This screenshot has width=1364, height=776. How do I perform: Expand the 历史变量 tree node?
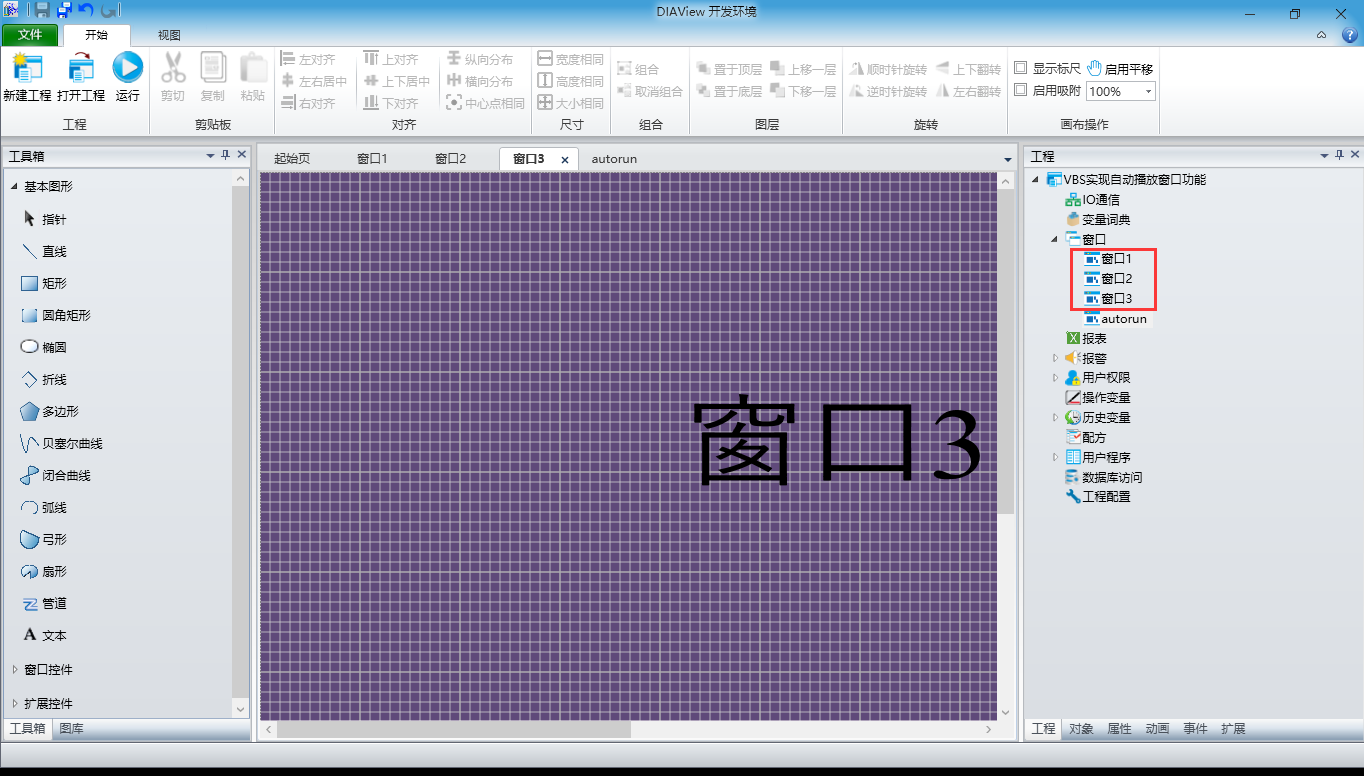[1055, 417]
